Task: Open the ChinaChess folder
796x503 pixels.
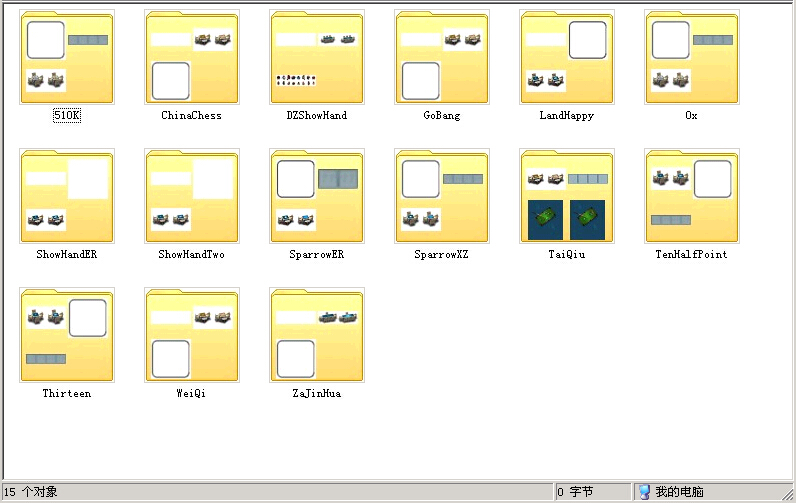Action: pyautogui.click(x=192, y=58)
